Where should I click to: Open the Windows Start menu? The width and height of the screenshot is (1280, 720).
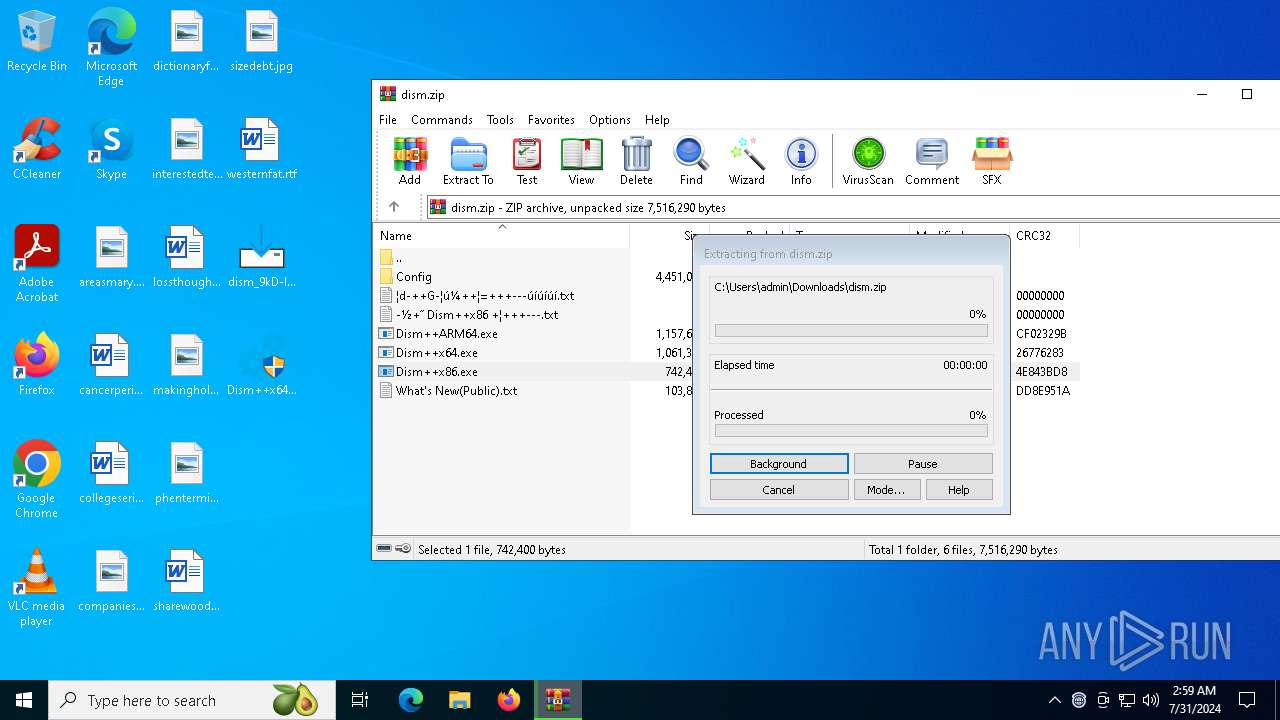(24, 700)
